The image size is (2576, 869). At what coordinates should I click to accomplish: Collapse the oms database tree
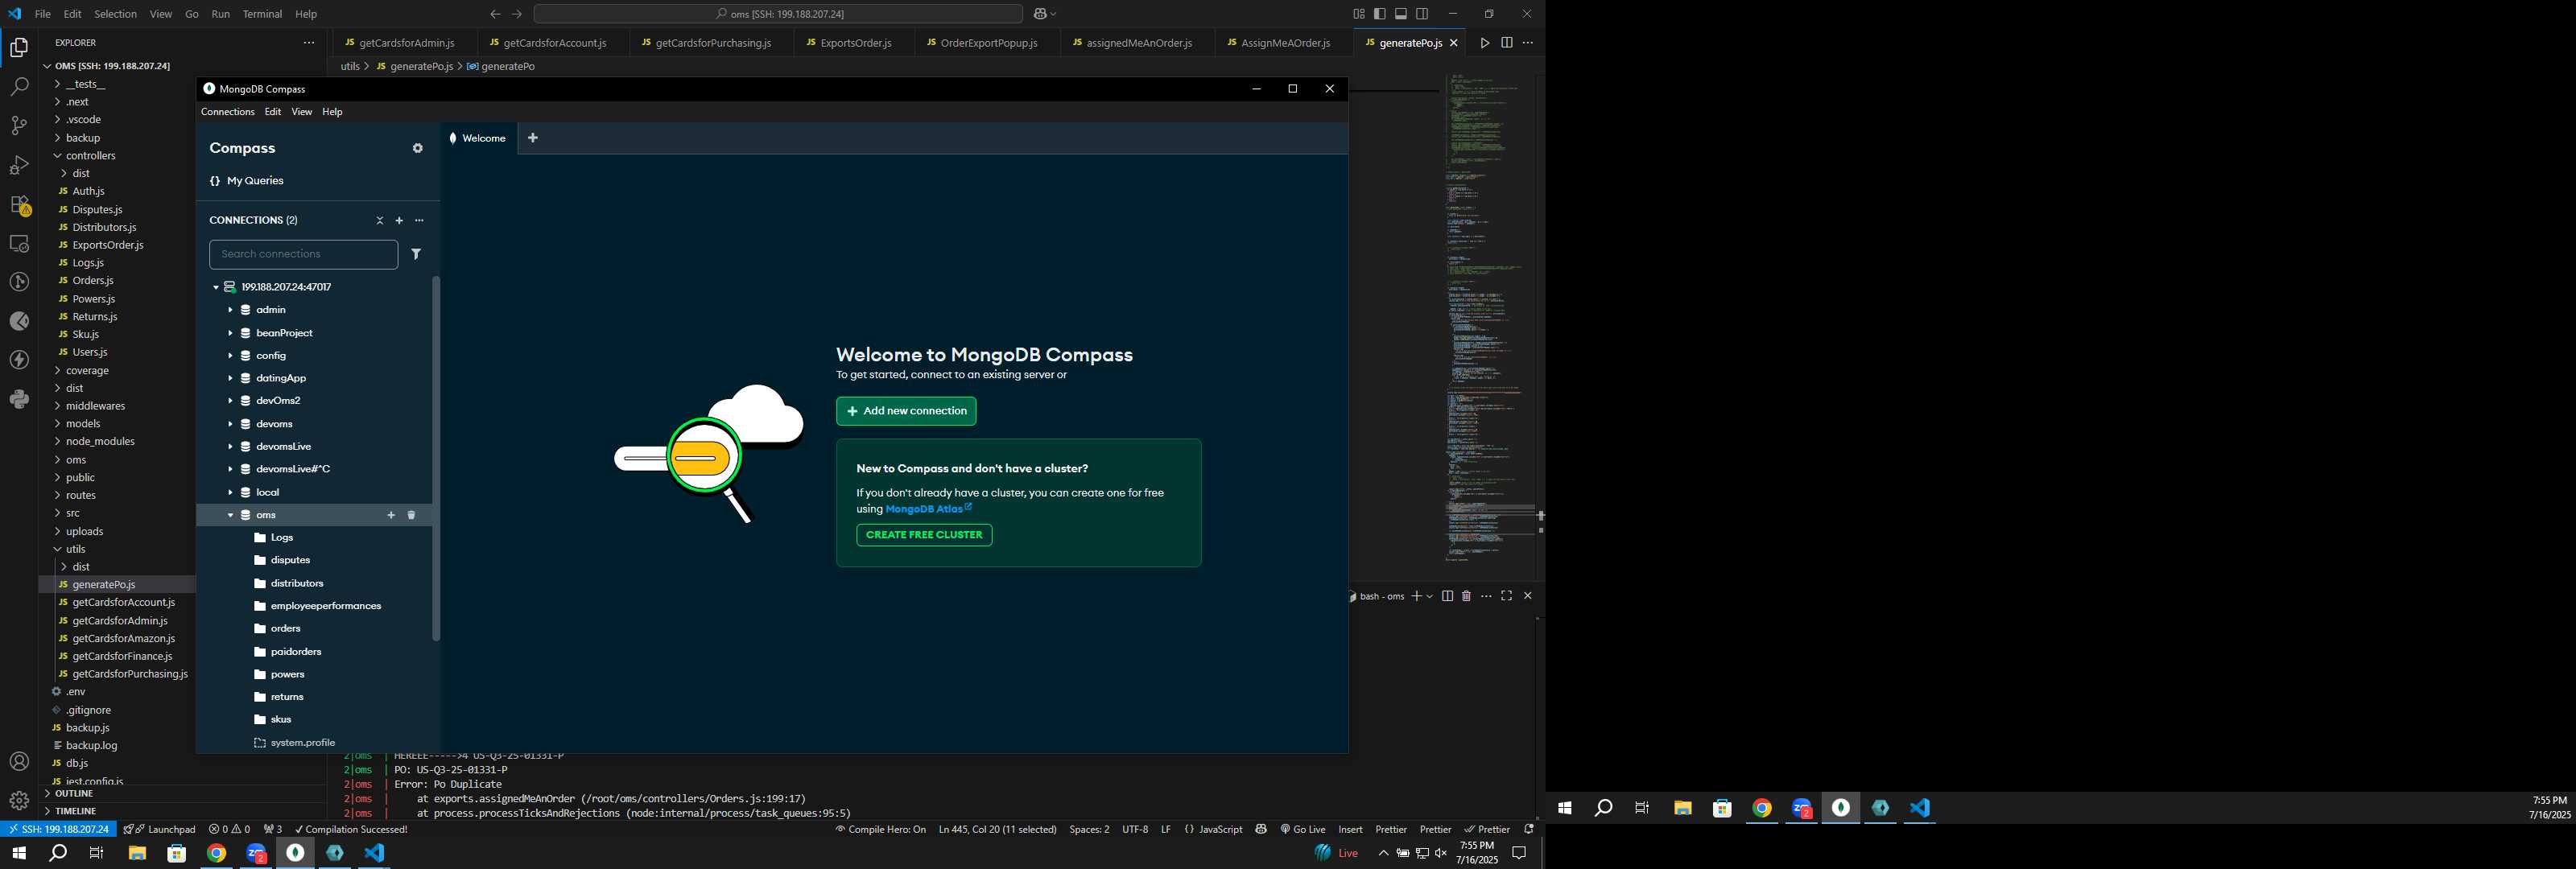pyautogui.click(x=230, y=515)
